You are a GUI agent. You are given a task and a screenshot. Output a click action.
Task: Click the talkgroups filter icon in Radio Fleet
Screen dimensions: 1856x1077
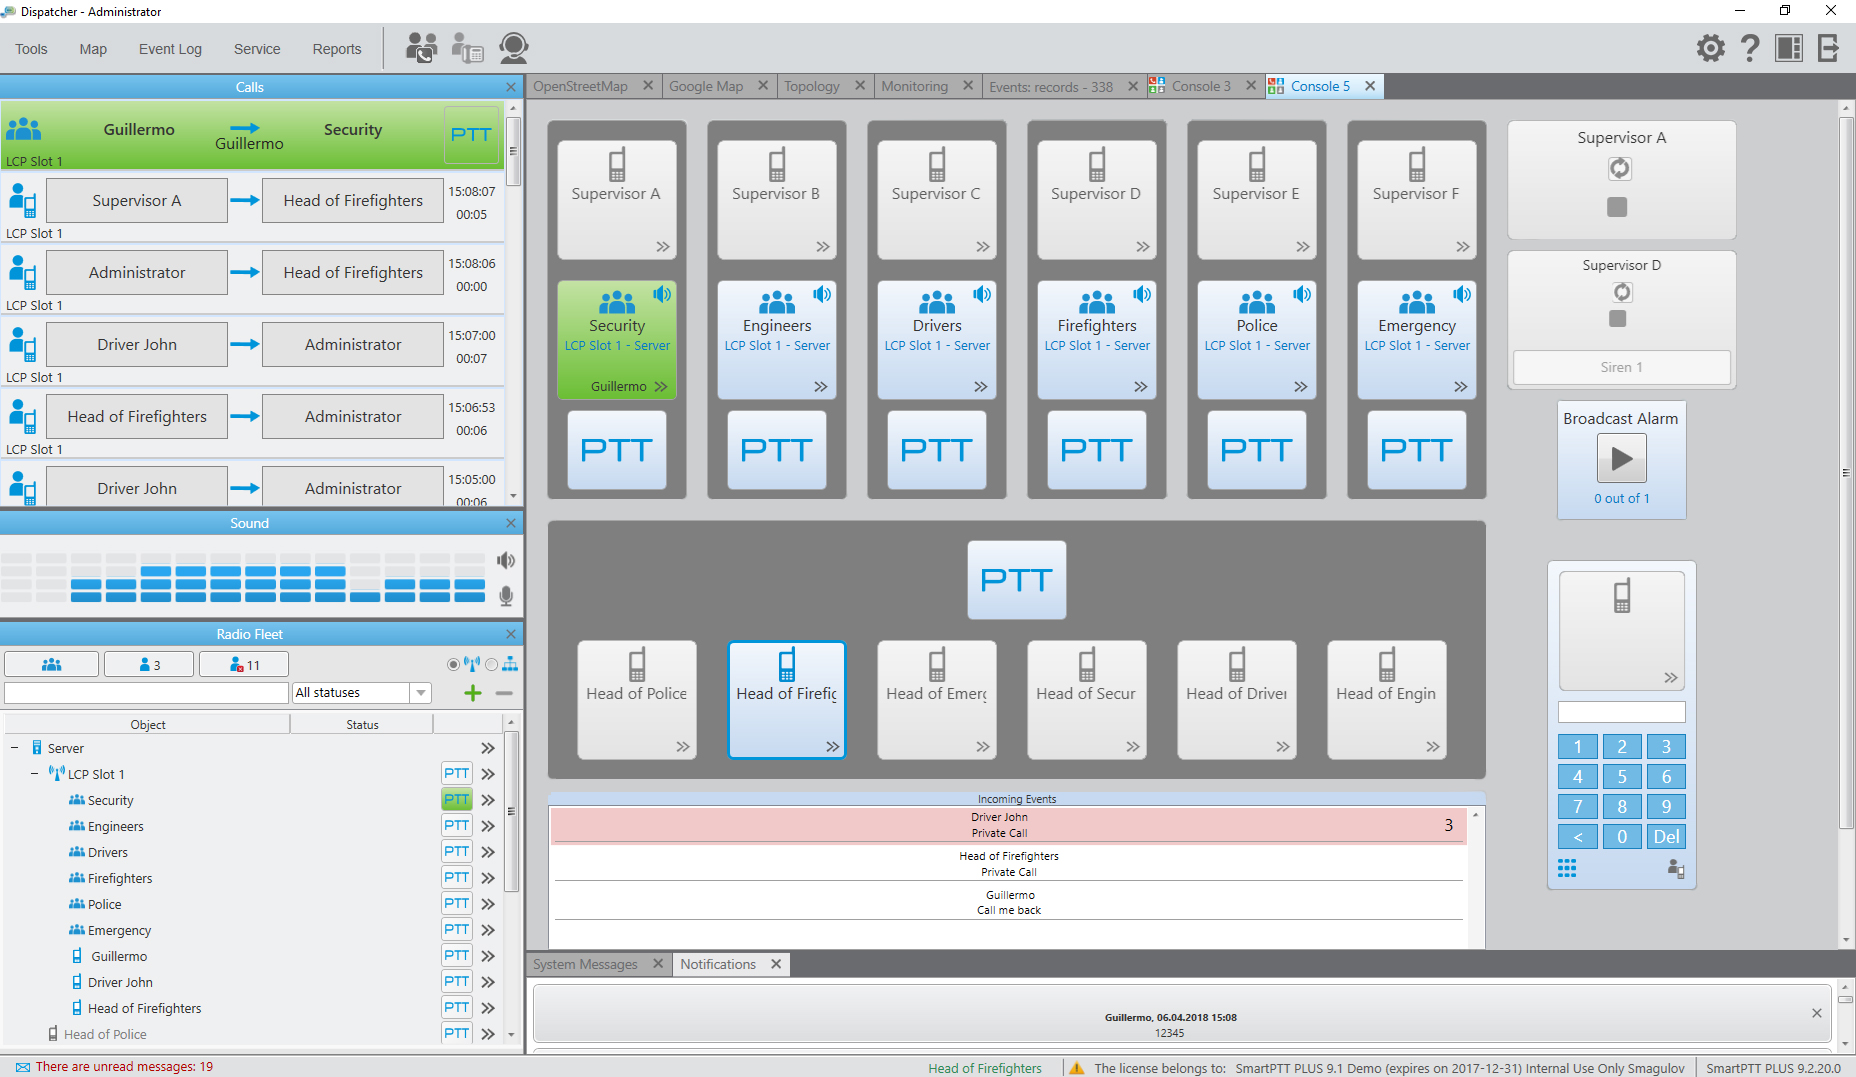tap(51, 663)
